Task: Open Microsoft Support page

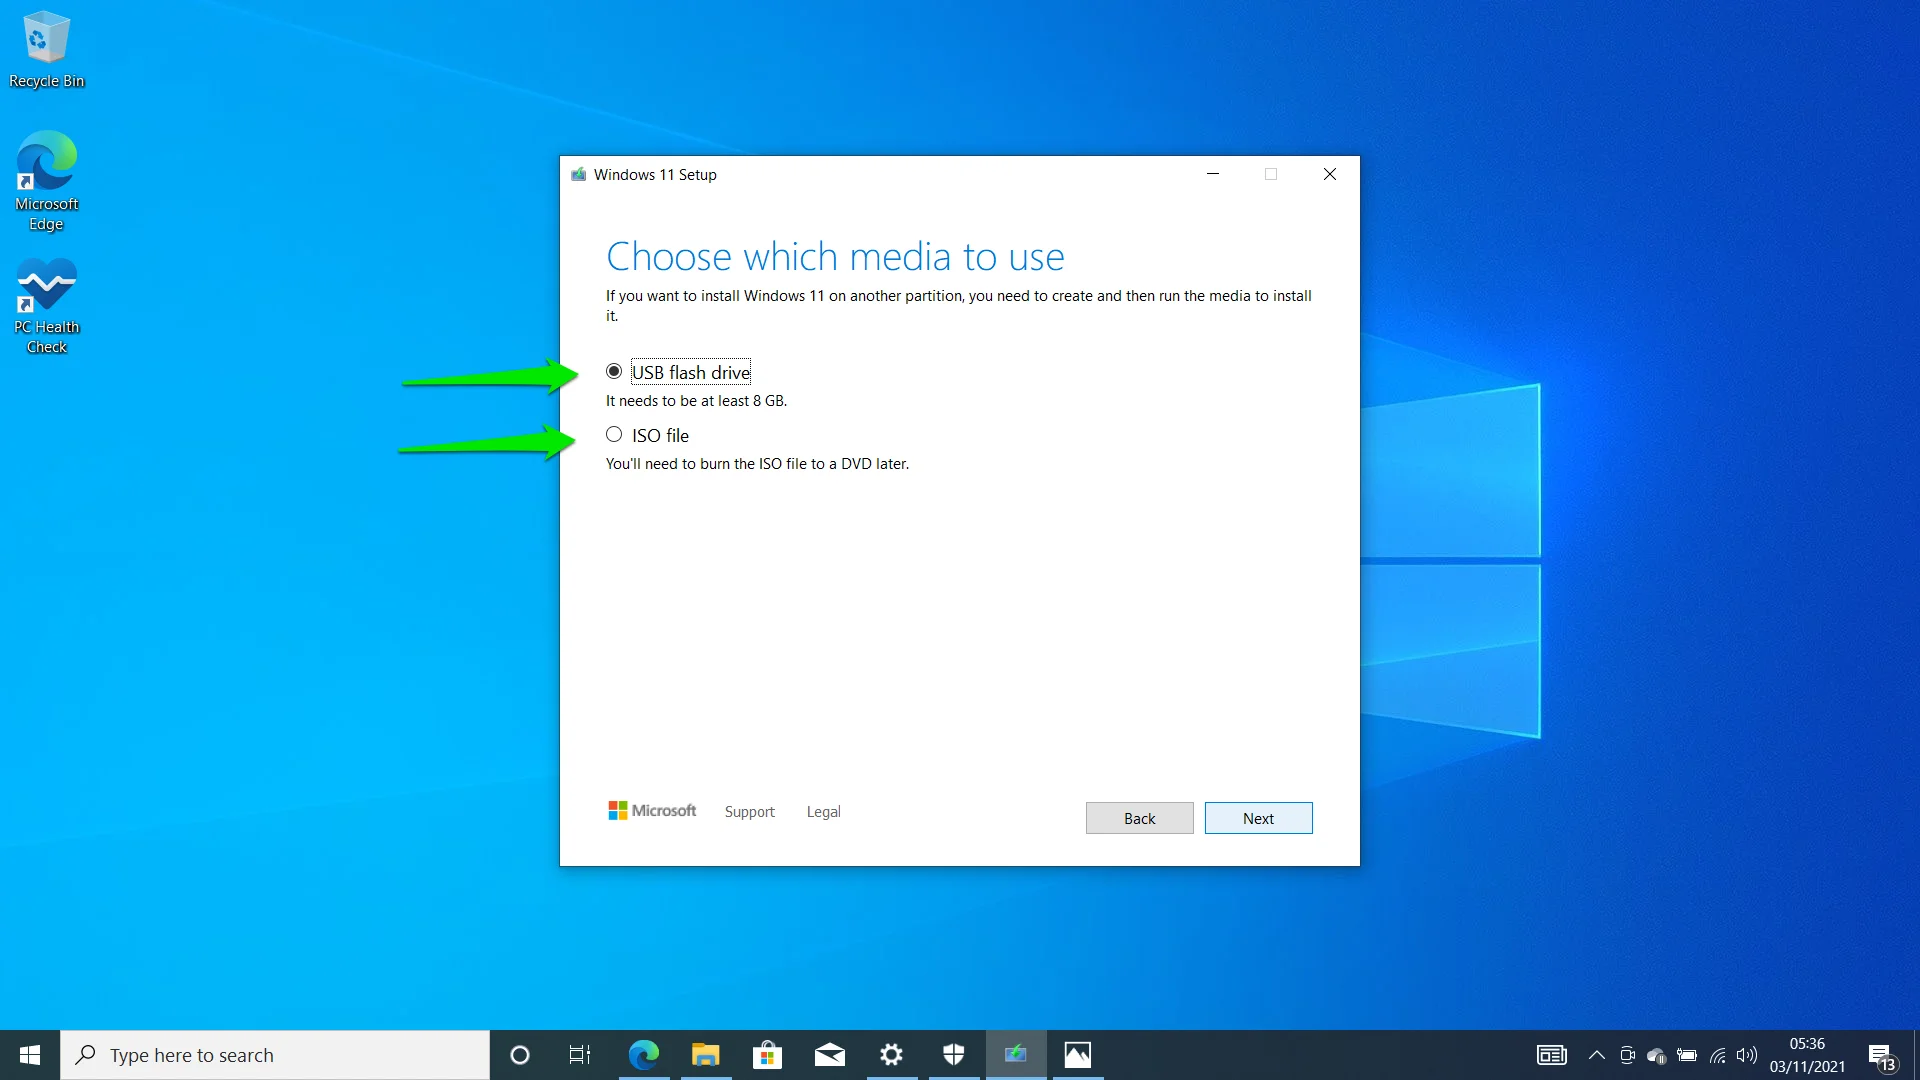Action: click(749, 811)
